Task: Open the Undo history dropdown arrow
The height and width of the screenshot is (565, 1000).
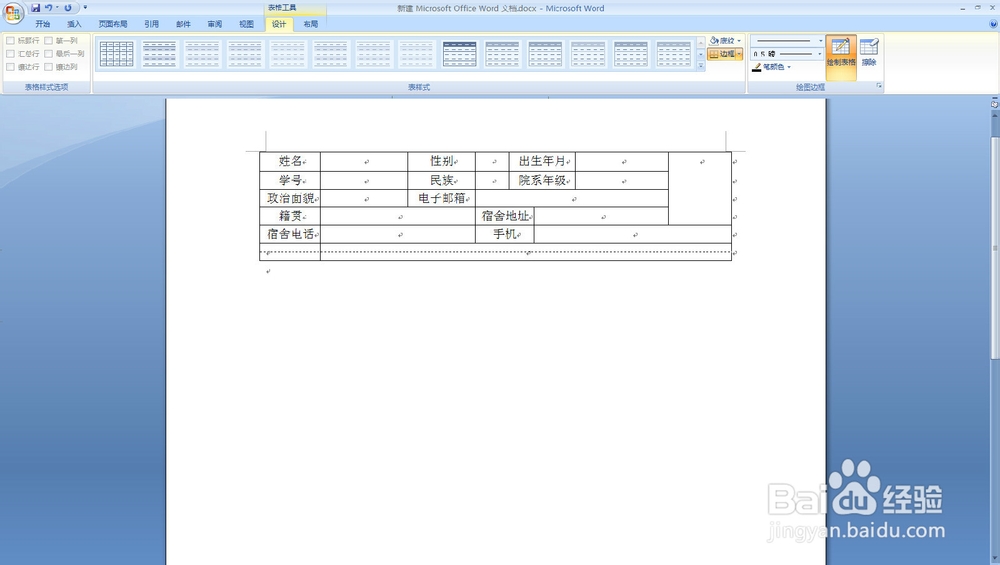Action: (57, 8)
